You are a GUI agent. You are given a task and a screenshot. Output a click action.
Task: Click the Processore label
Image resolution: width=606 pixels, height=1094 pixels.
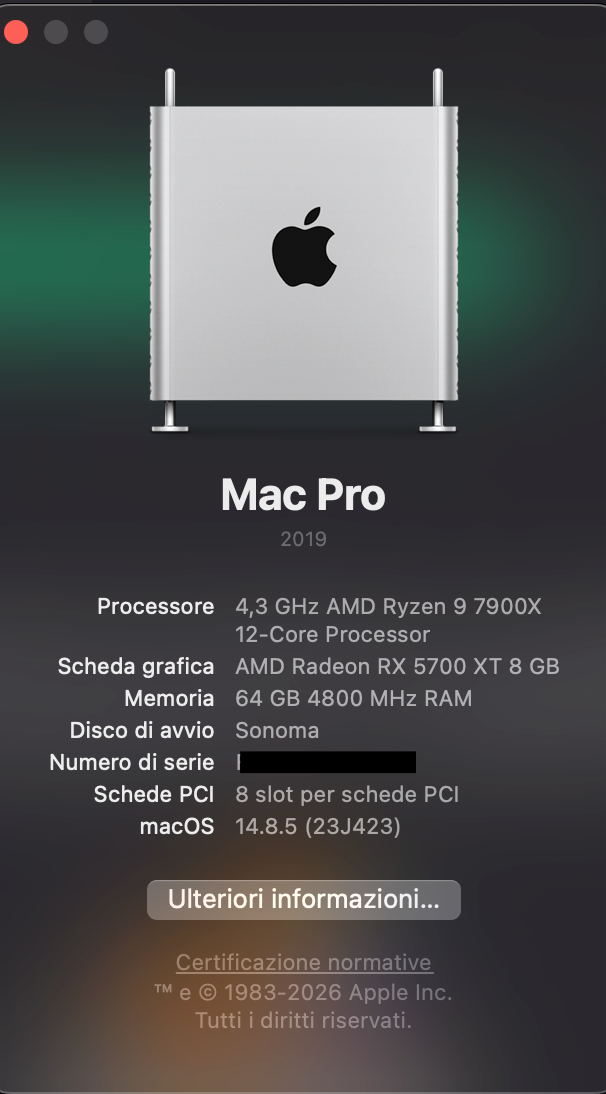pos(156,606)
